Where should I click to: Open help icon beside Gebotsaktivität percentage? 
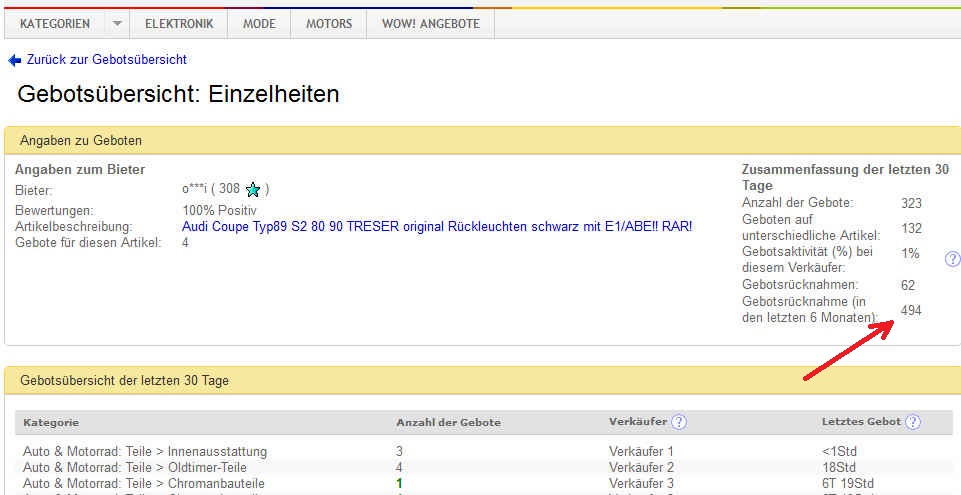click(x=952, y=259)
